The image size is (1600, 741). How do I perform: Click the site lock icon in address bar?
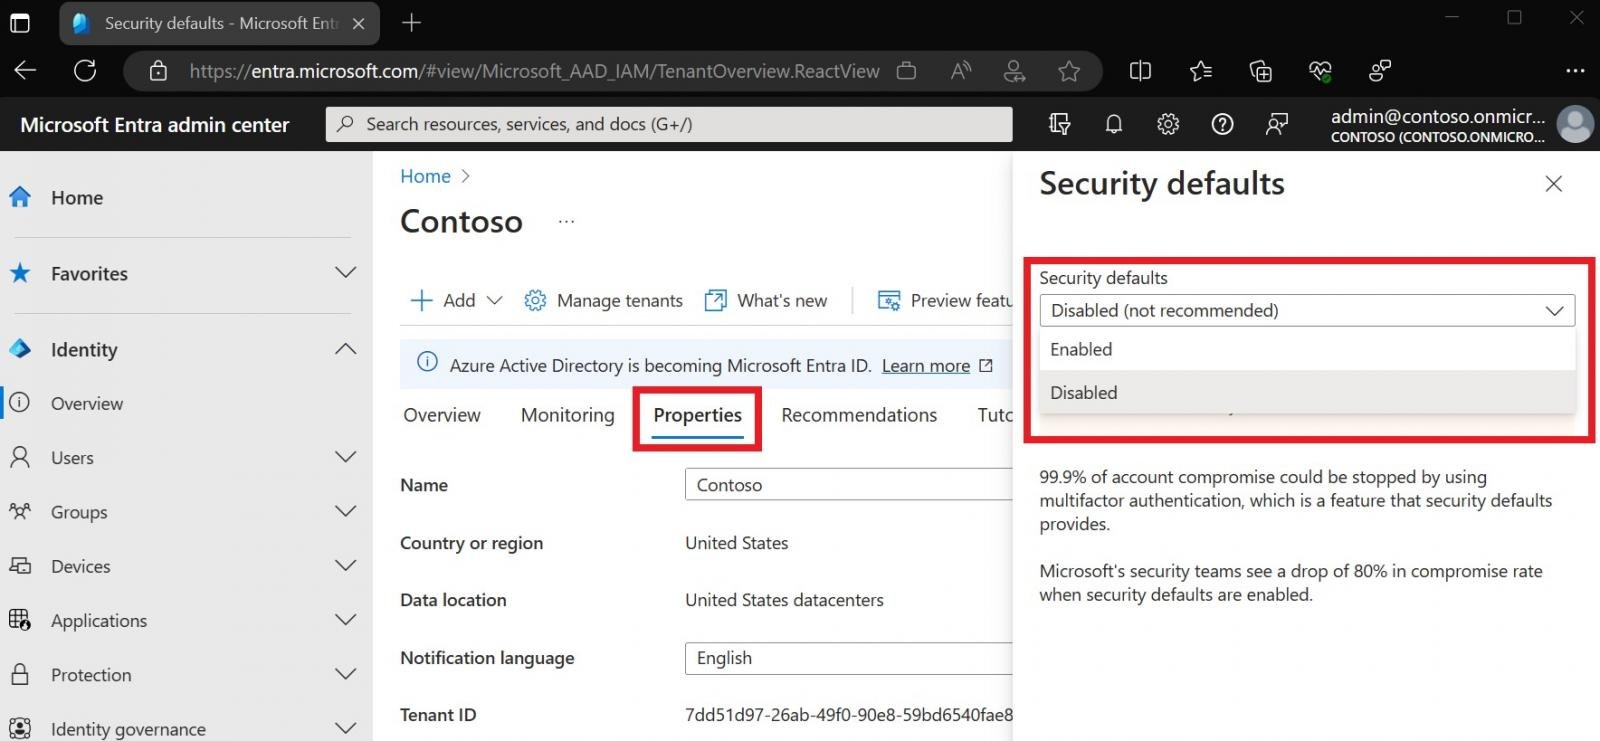pyautogui.click(x=158, y=71)
